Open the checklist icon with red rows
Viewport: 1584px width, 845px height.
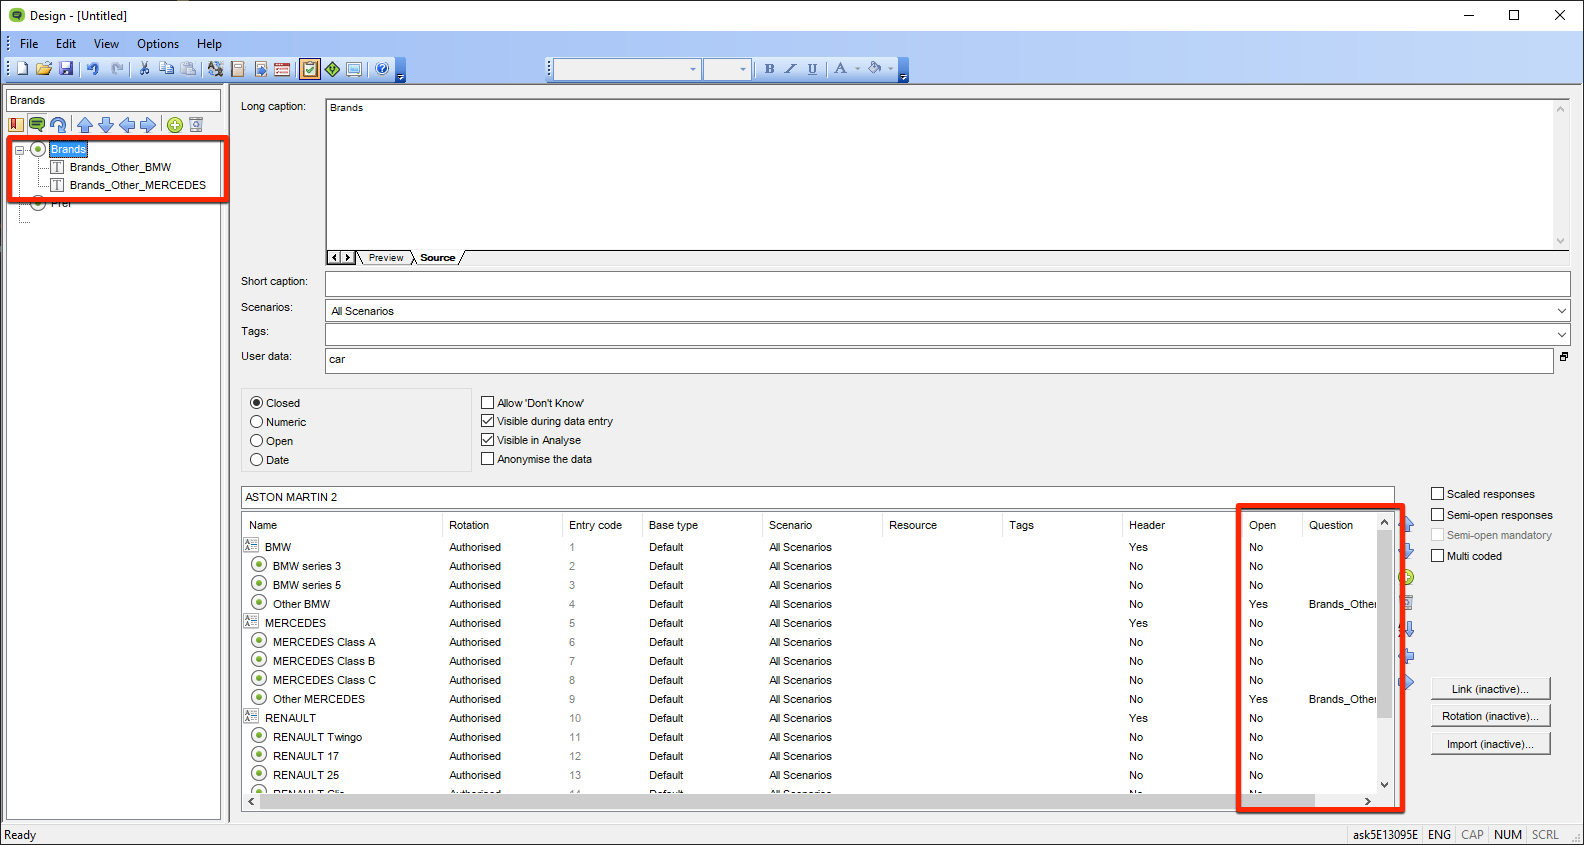282,69
